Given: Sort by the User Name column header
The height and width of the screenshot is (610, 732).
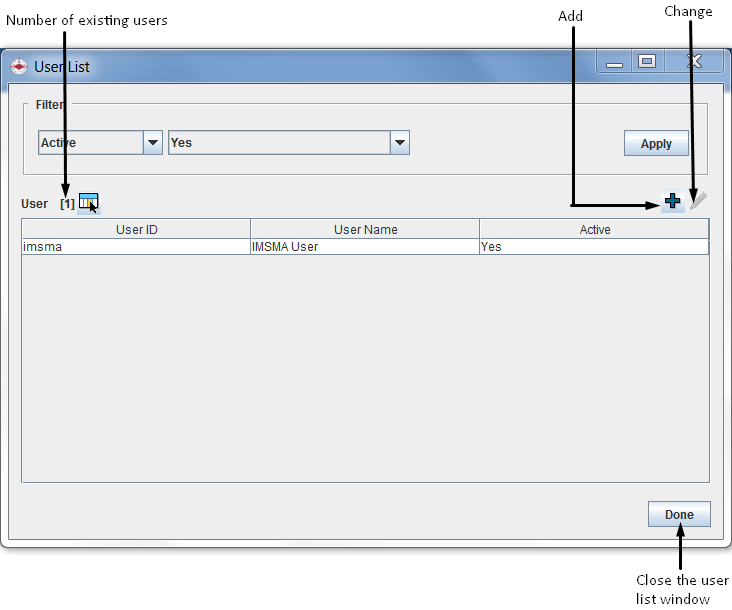Looking at the screenshot, I should 365,229.
